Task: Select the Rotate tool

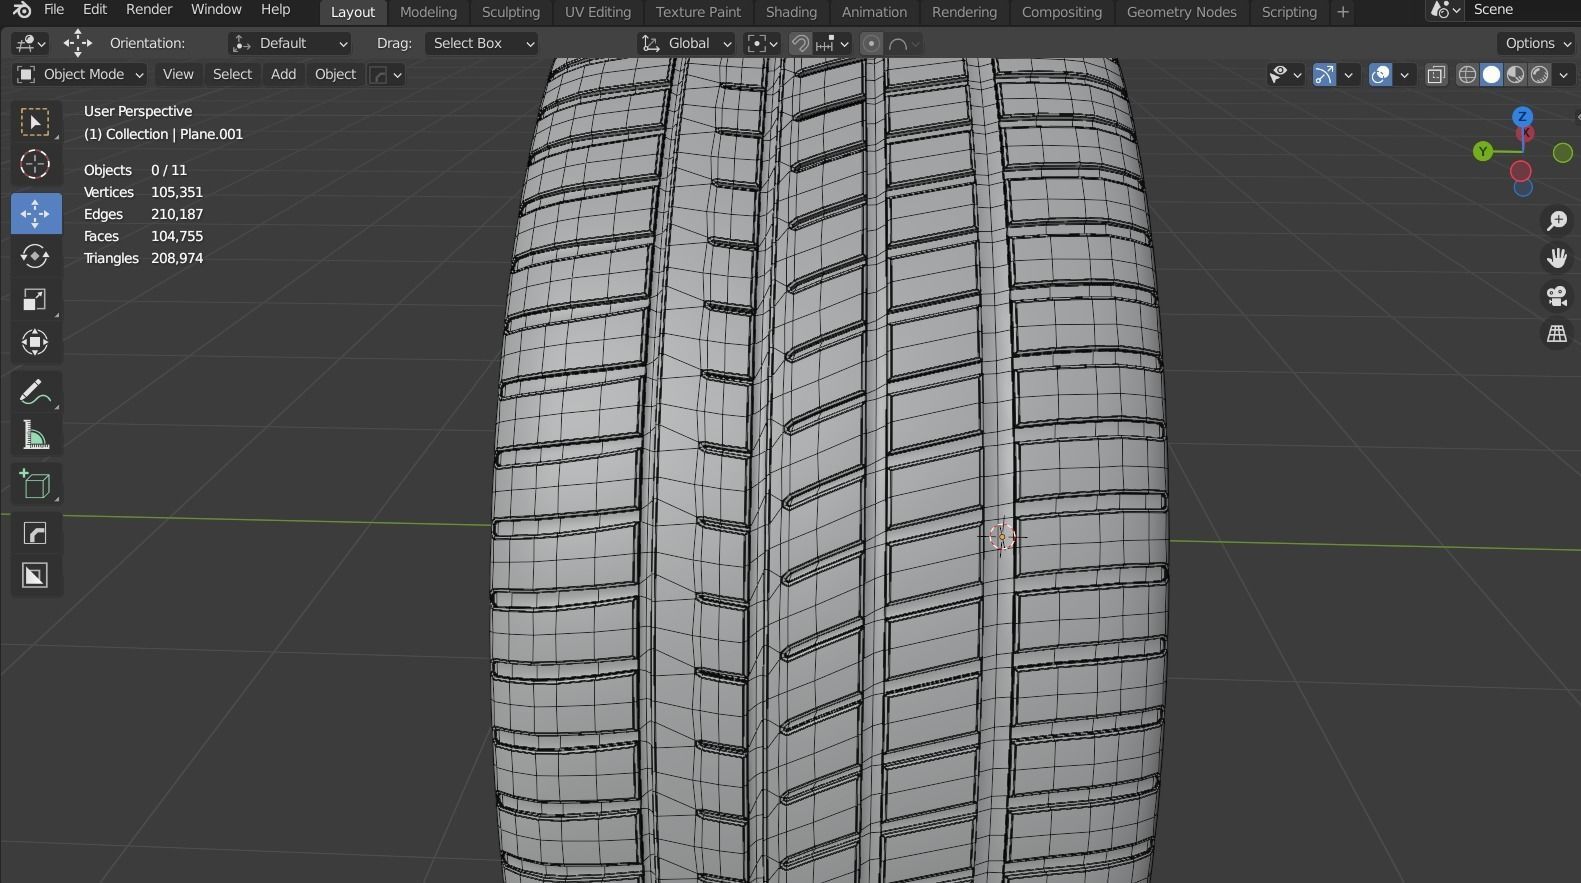Action: pyautogui.click(x=35, y=256)
